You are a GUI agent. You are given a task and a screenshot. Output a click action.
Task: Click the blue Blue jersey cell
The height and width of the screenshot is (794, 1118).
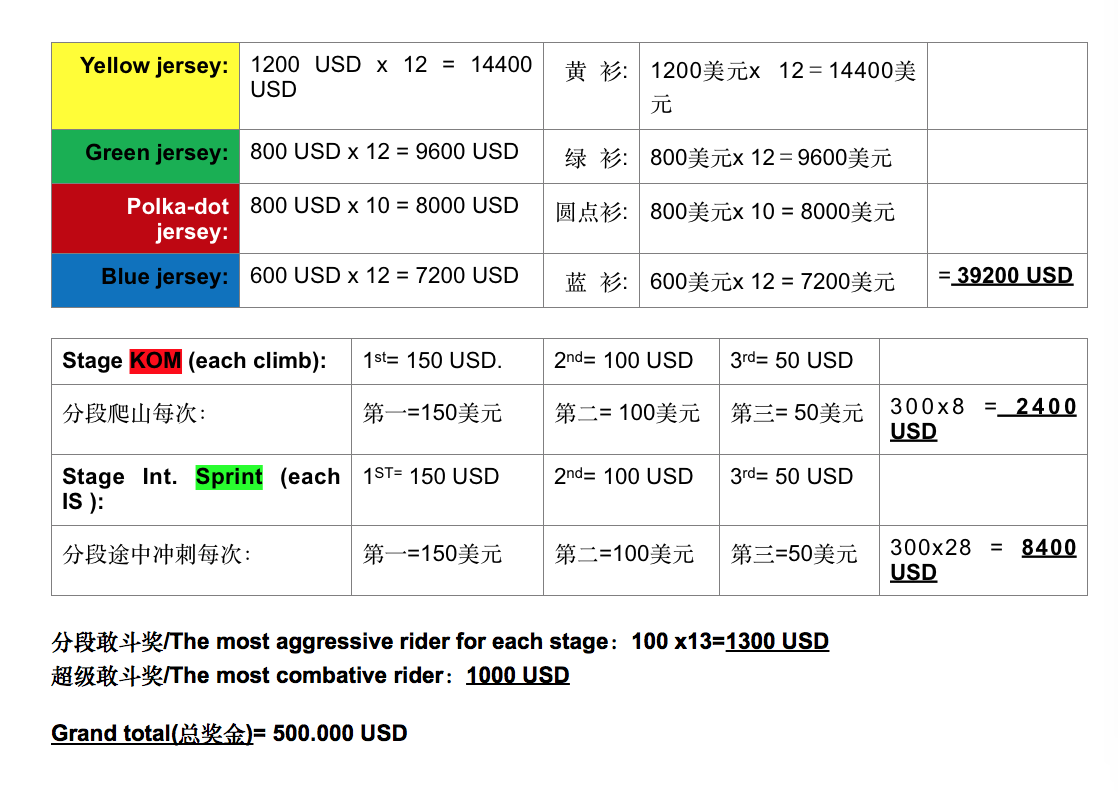click(x=145, y=281)
